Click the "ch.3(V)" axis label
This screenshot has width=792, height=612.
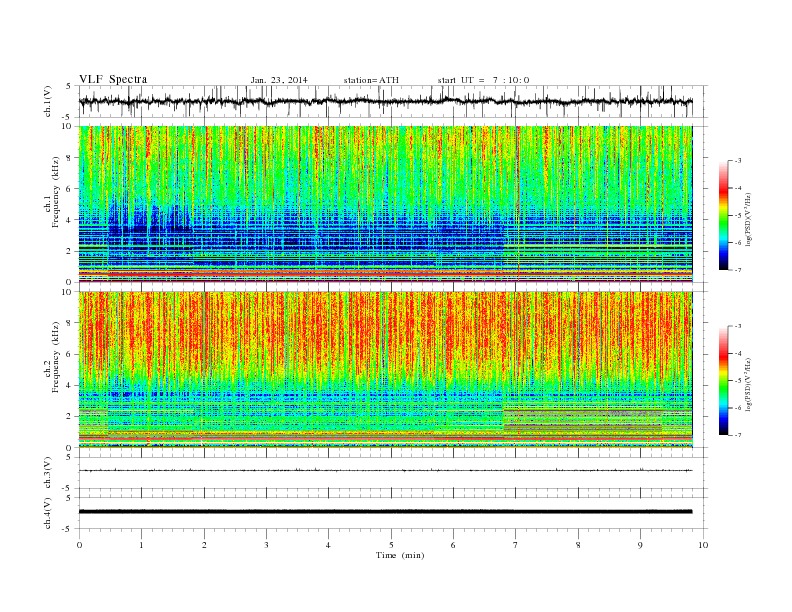click(48, 472)
